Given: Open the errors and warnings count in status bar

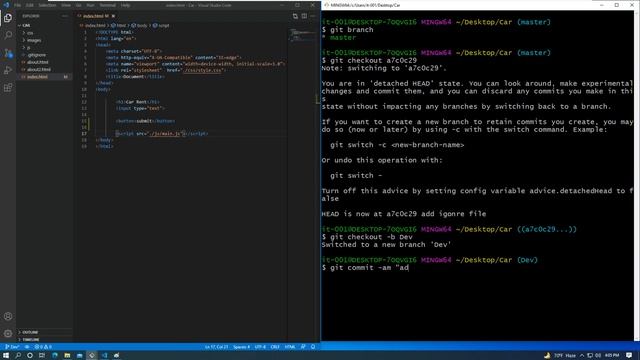Looking at the screenshot, I should (x=43, y=347).
